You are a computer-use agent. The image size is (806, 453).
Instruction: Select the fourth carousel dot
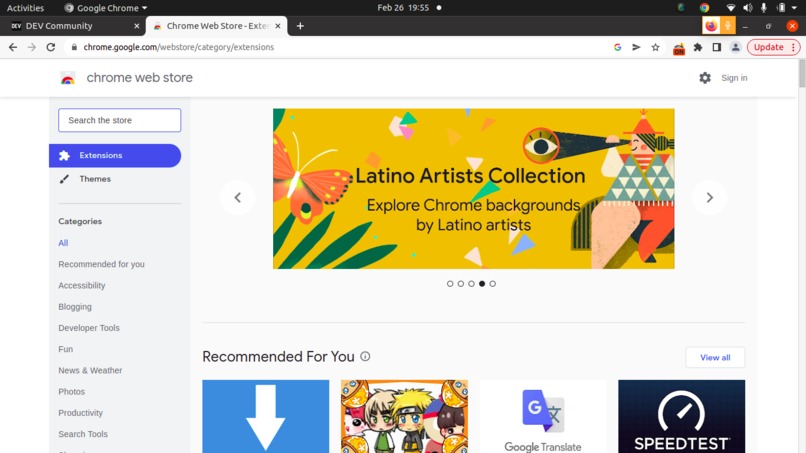pos(482,284)
